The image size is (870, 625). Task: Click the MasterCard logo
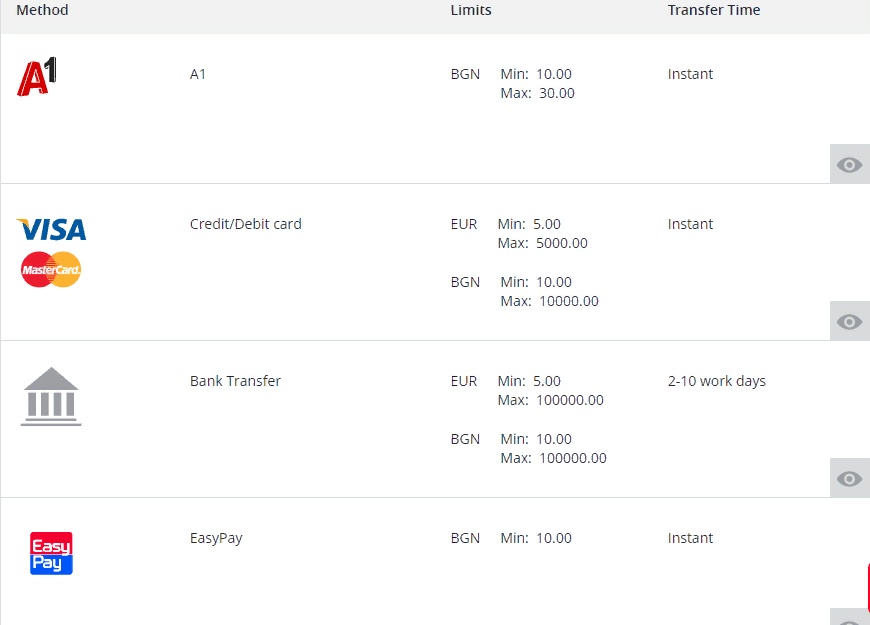(51, 269)
